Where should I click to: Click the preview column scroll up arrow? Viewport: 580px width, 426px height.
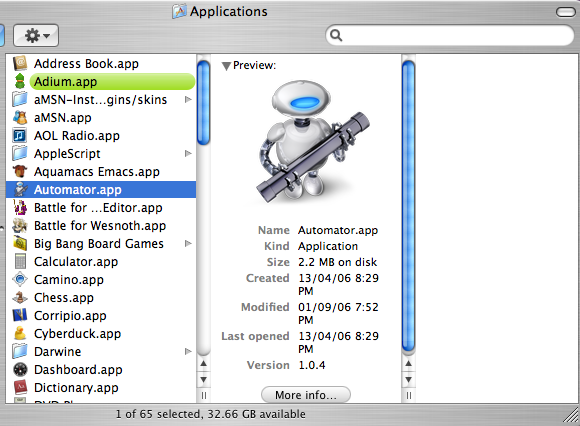(408, 364)
